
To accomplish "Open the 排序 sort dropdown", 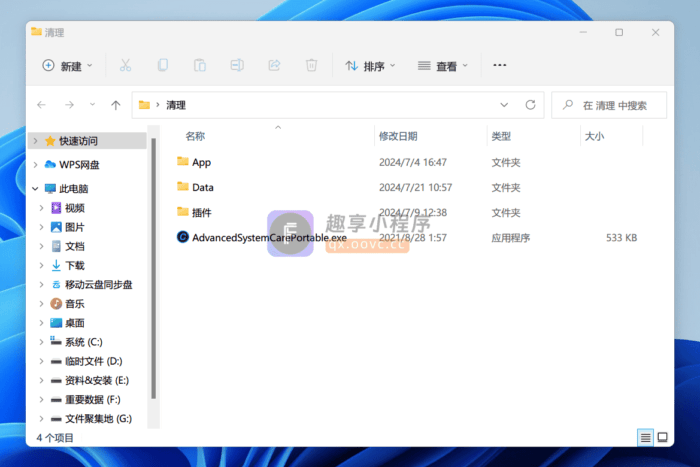I will (x=371, y=66).
